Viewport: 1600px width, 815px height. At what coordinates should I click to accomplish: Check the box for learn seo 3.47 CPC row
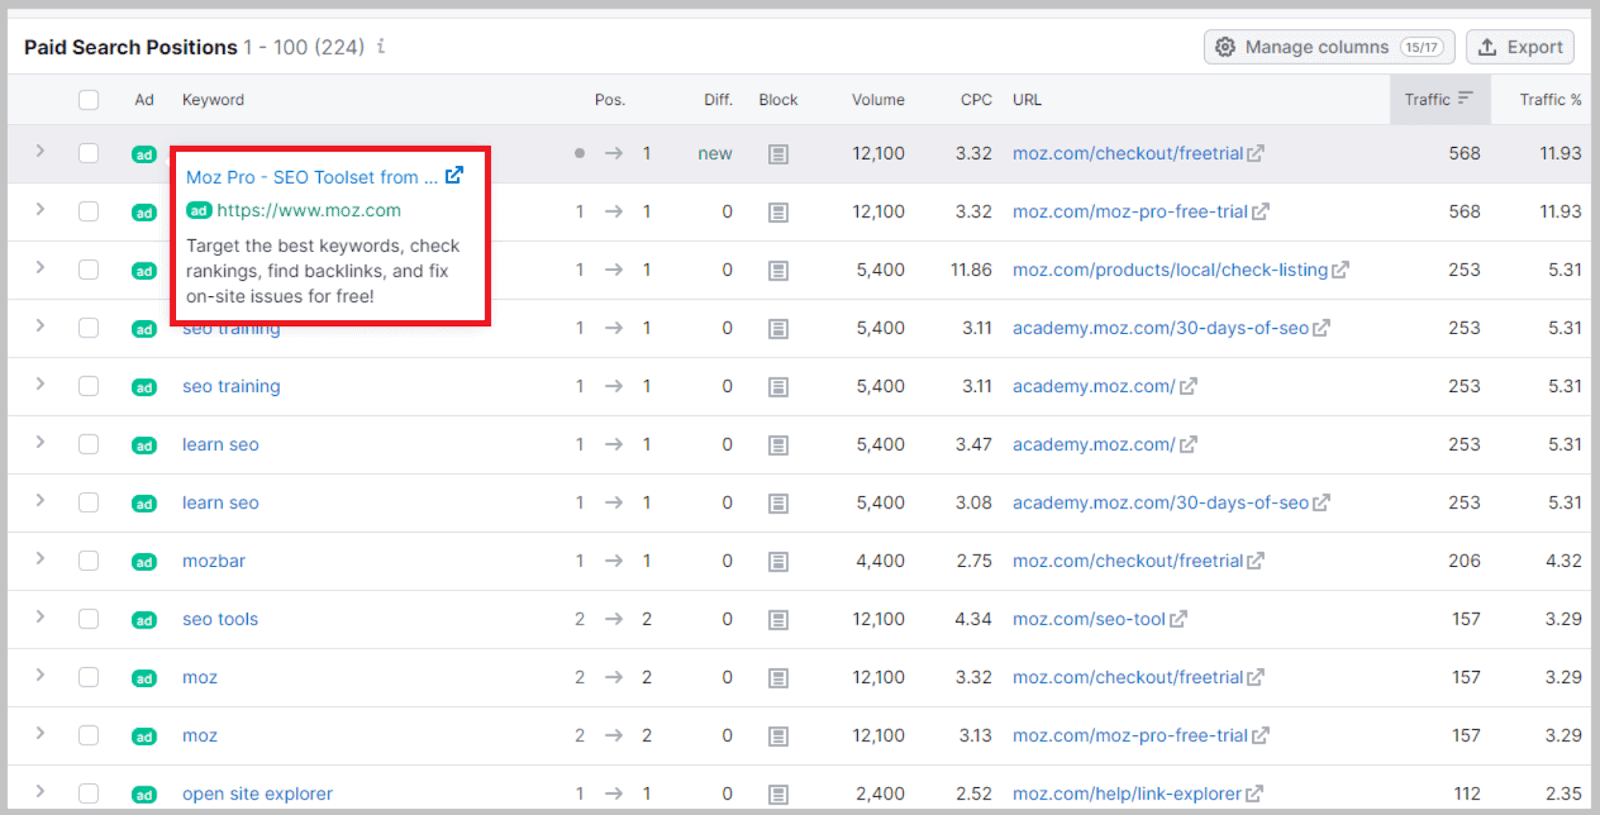(89, 444)
